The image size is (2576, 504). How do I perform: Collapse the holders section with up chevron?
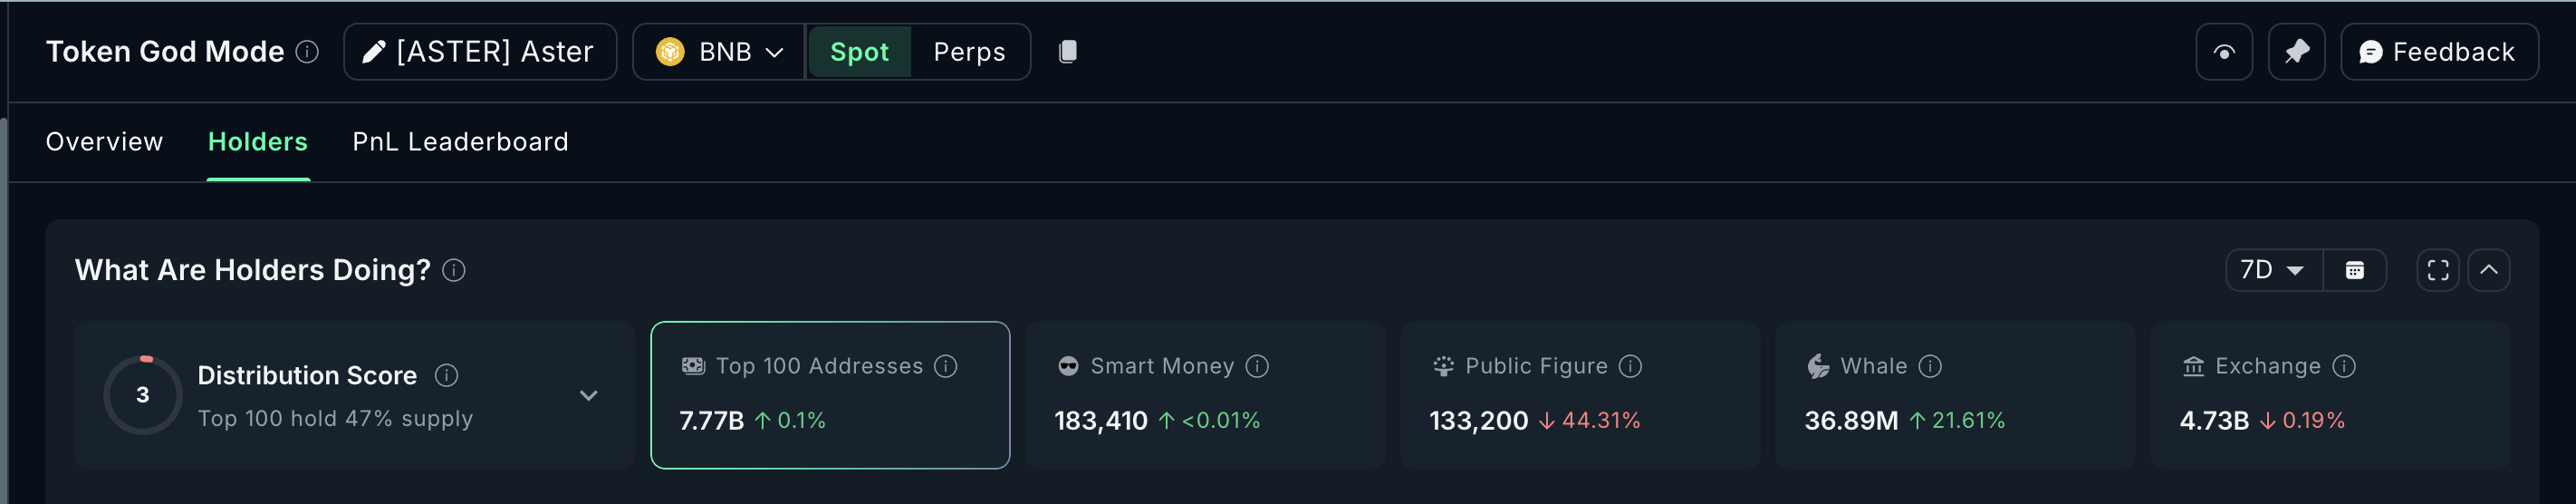(2488, 270)
